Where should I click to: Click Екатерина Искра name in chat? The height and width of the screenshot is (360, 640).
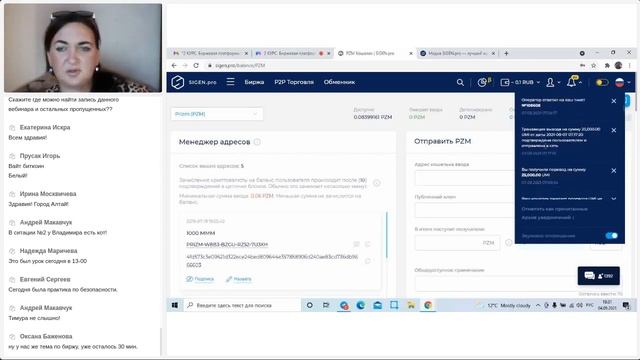[45, 127]
